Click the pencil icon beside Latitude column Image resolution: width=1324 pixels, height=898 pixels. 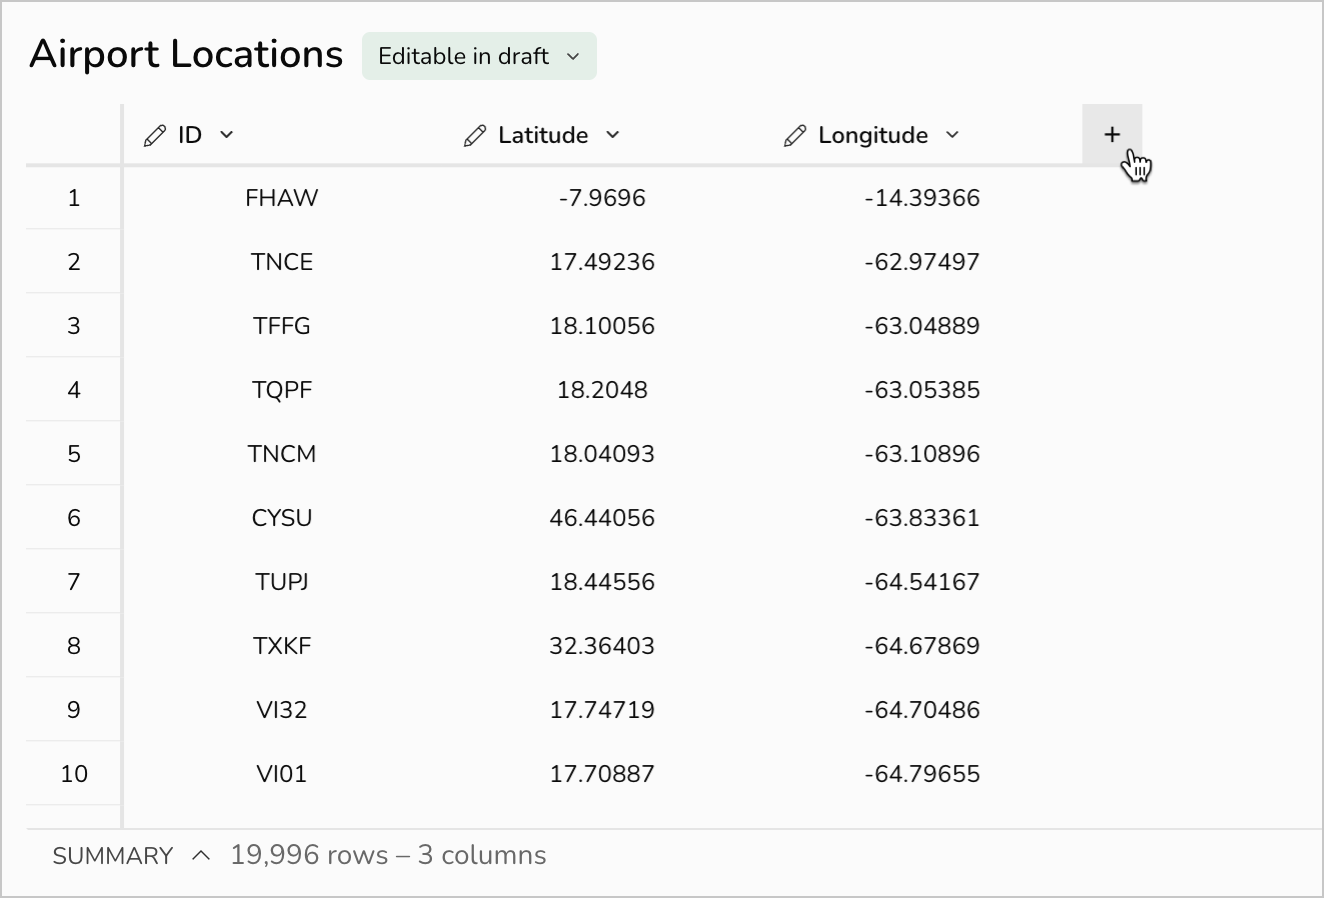pos(475,136)
